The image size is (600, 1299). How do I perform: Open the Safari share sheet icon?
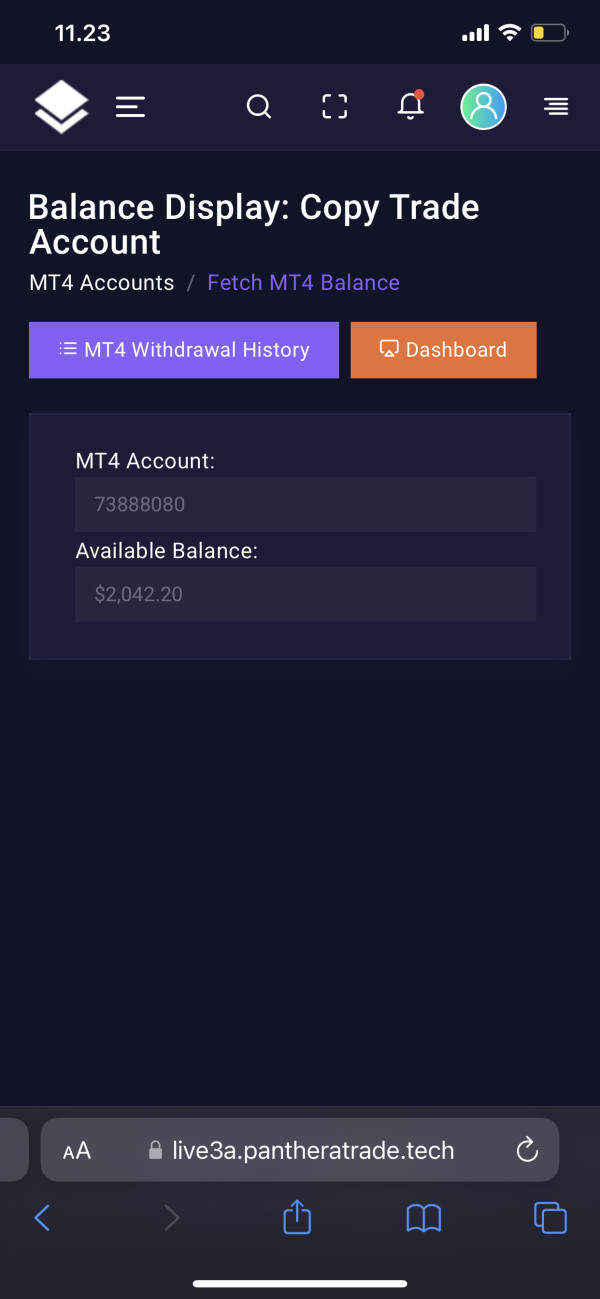pos(297,1216)
